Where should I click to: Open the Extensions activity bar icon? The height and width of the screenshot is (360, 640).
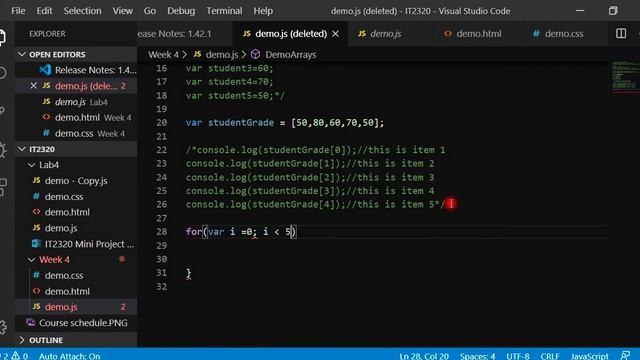(x=2, y=187)
